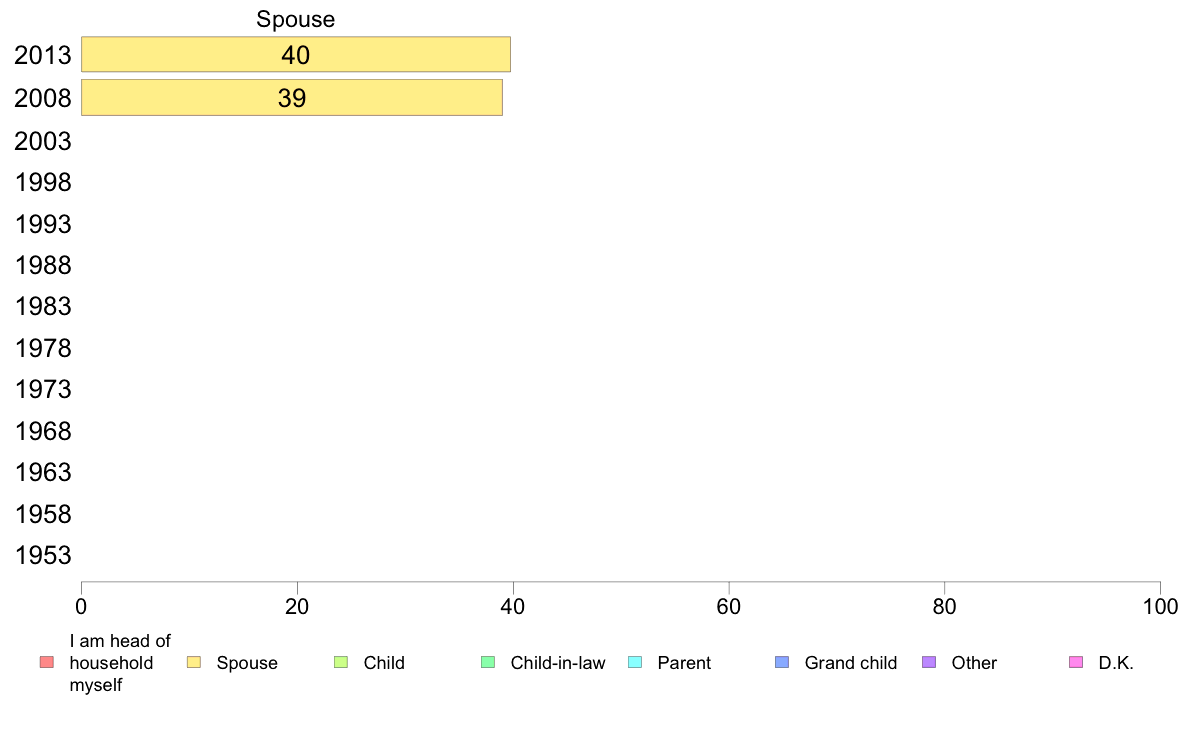Image resolution: width=1188 pixels, height=736 pixels.
Task: Click the Spouse column header above the bars
Action: tap(296, 19)
